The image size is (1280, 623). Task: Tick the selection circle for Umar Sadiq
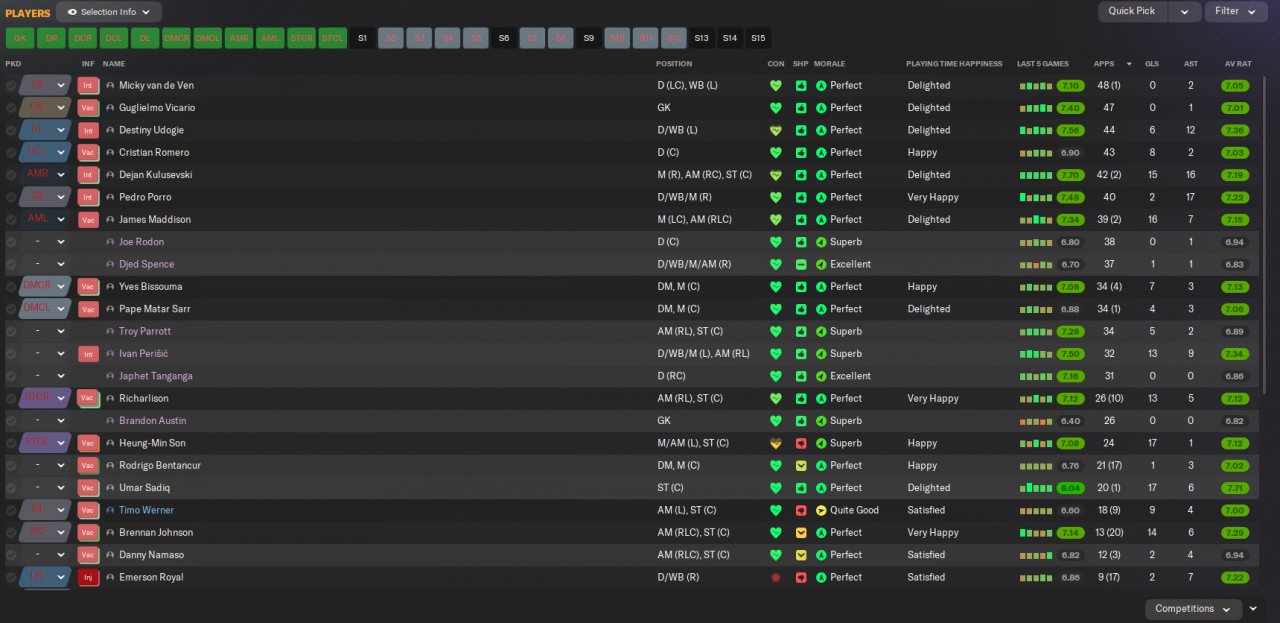[11, 488]
